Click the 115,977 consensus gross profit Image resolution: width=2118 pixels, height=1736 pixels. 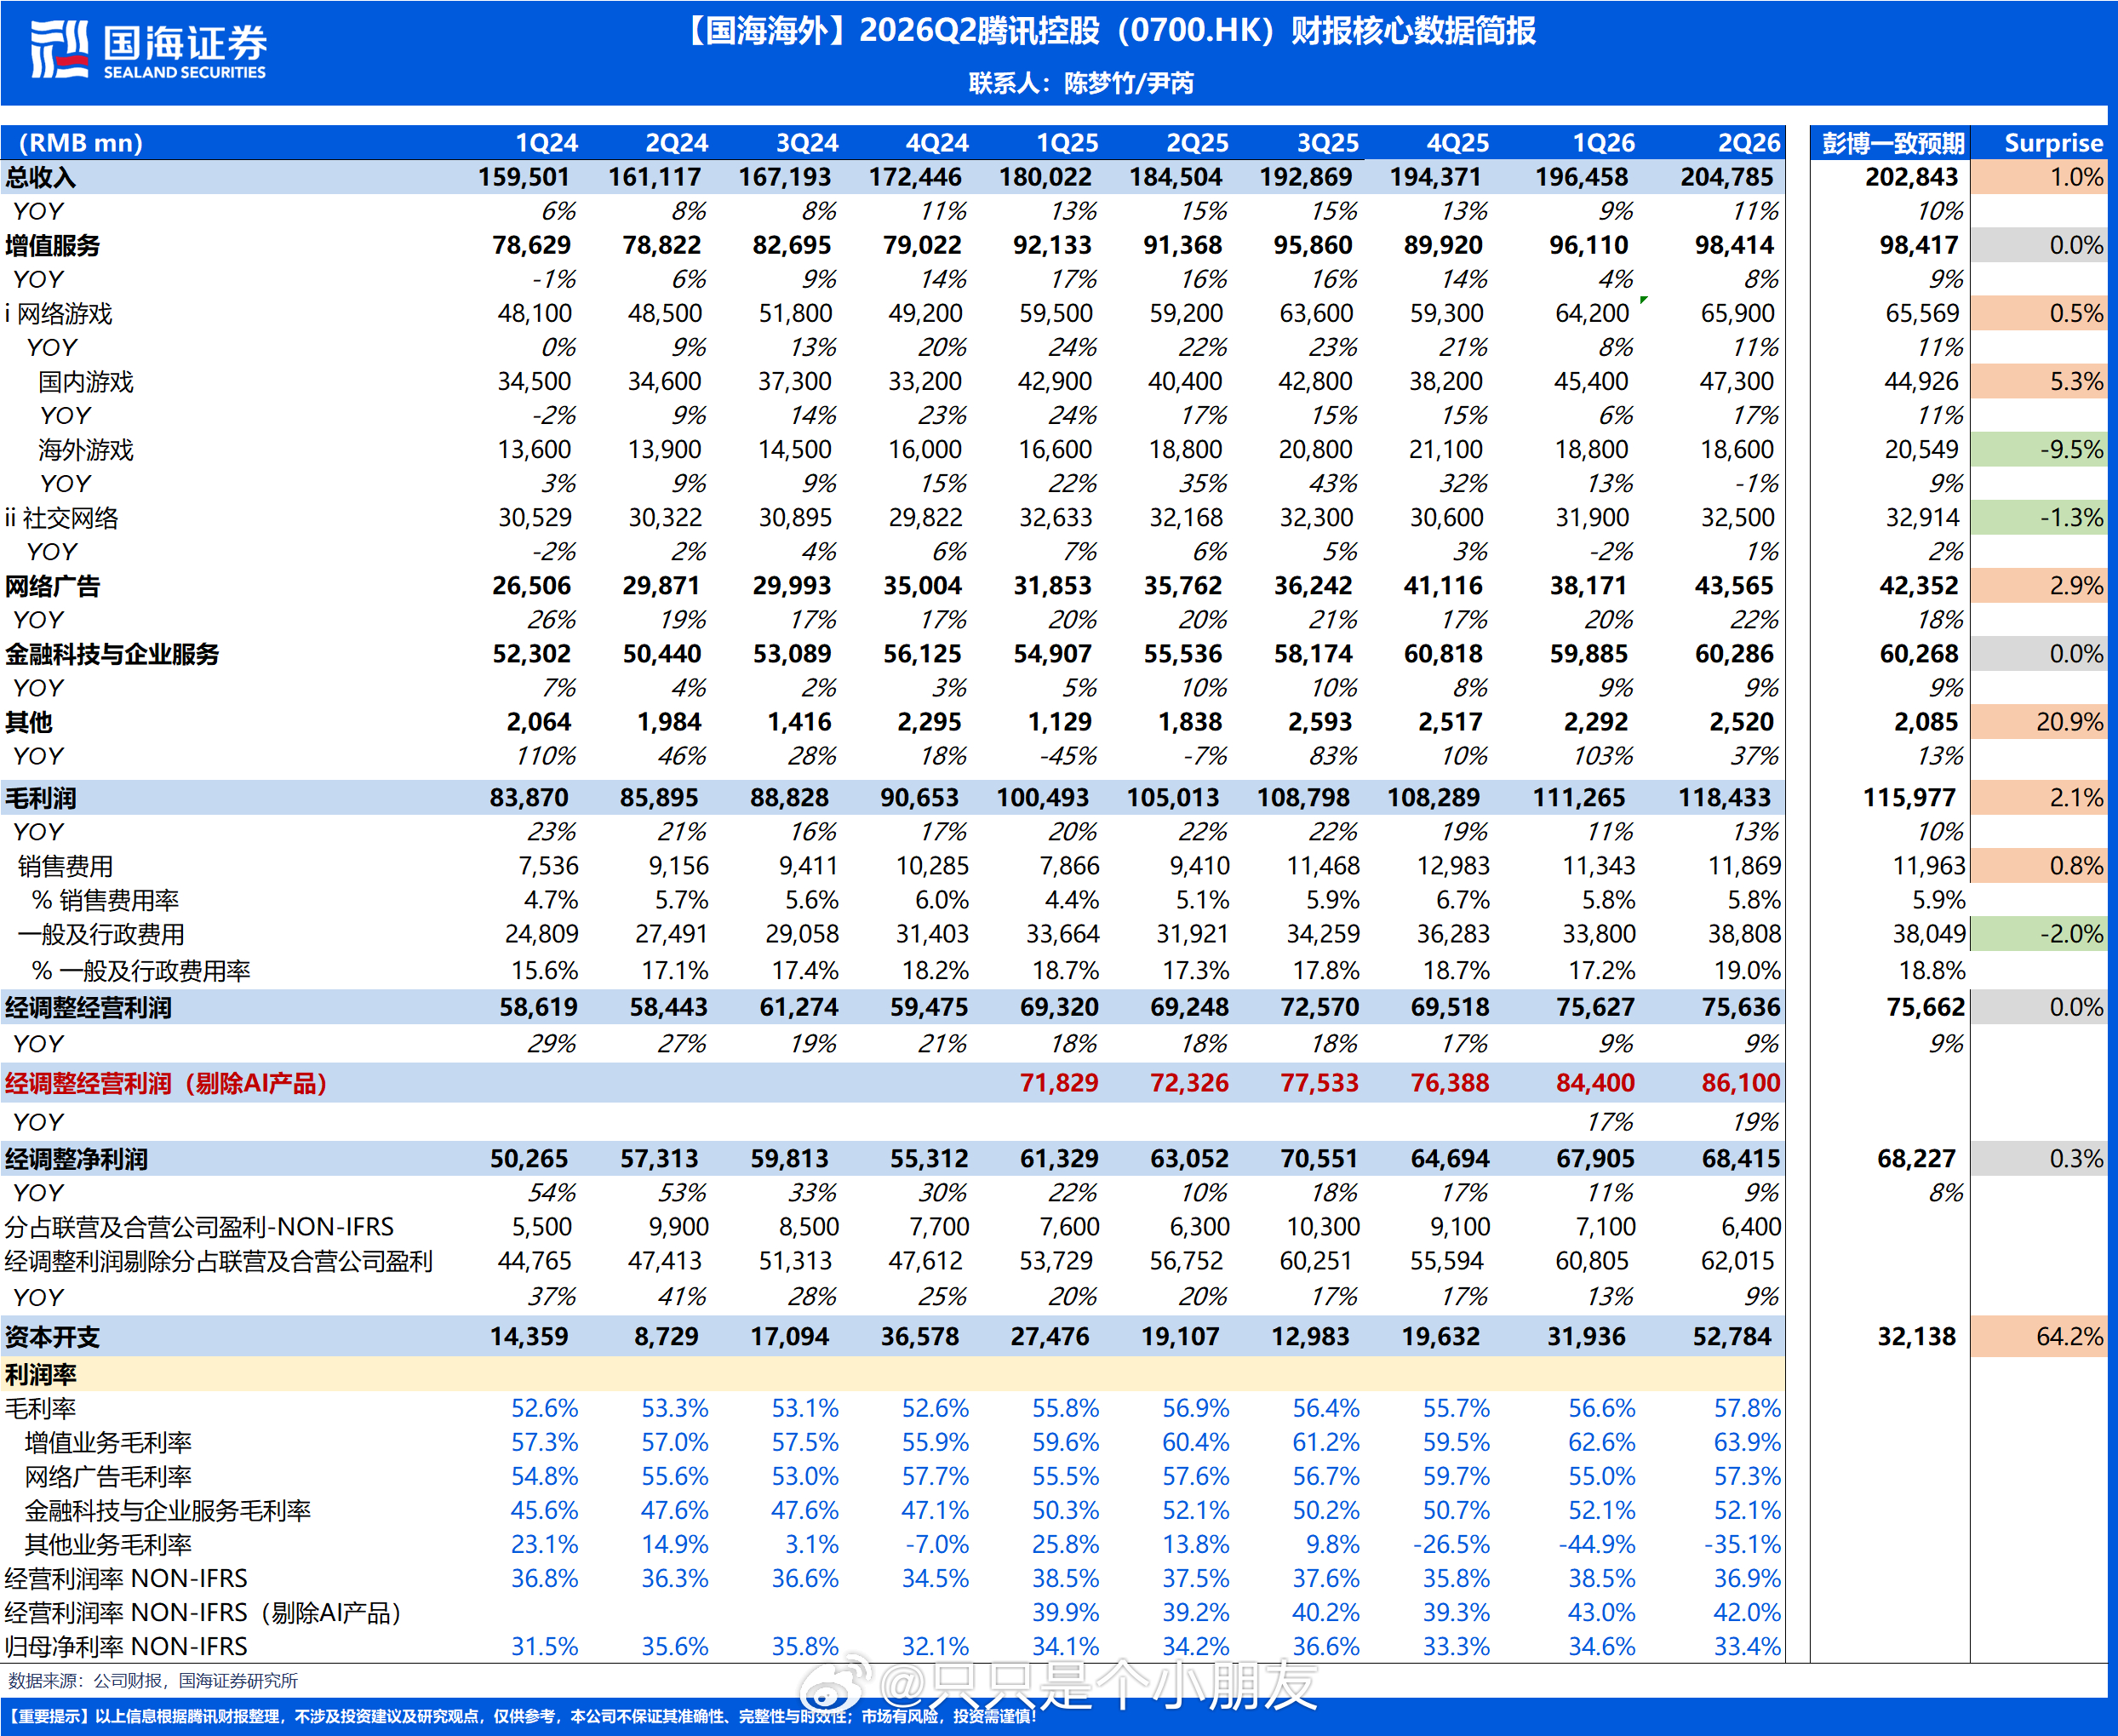coord(1911,798)
